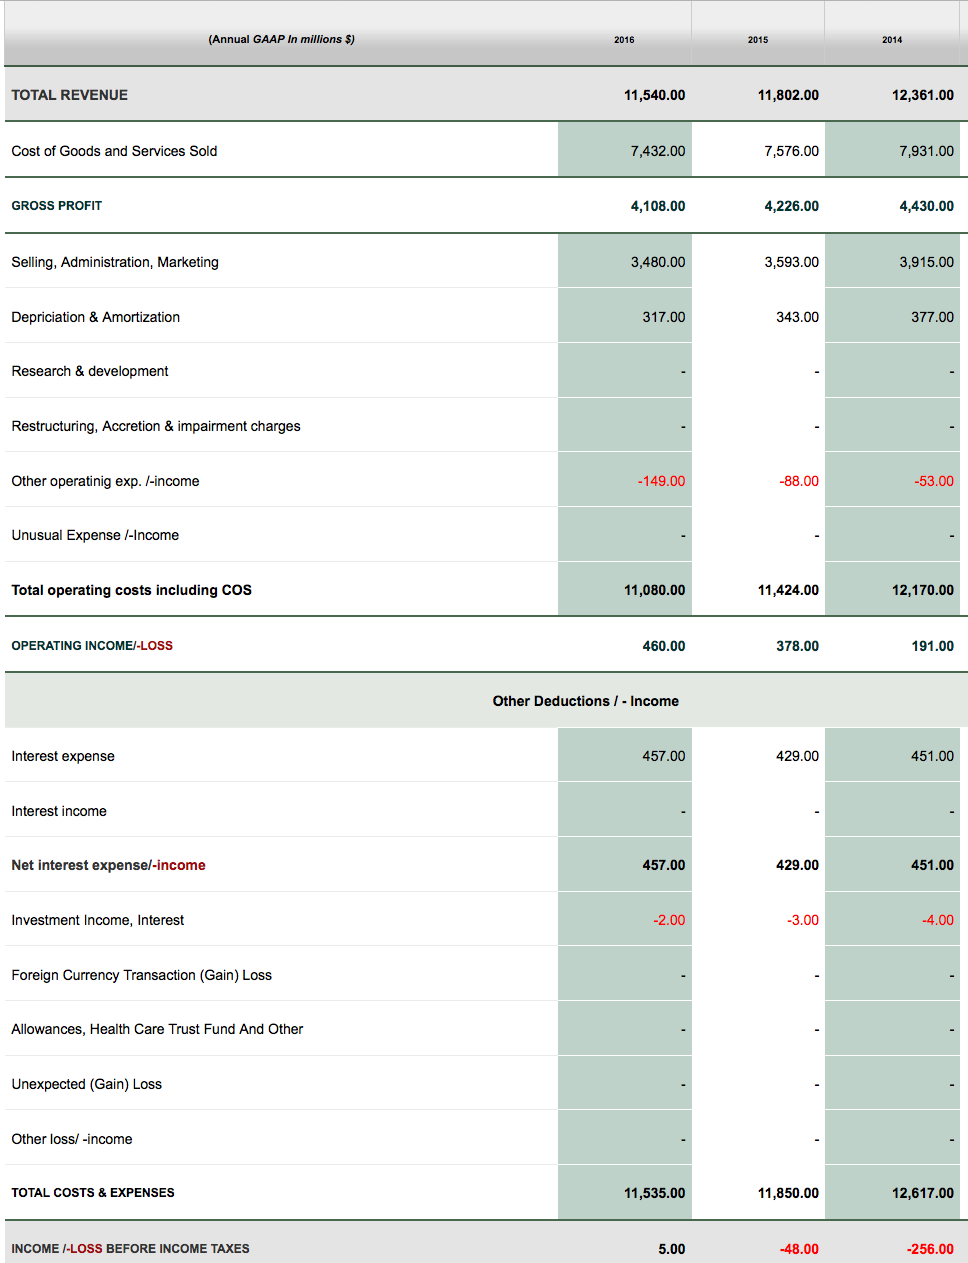The width and height of the screenshot is (968, 1263).
Task: Select total costs value 11,850.00
Action: coord(788,1193)
